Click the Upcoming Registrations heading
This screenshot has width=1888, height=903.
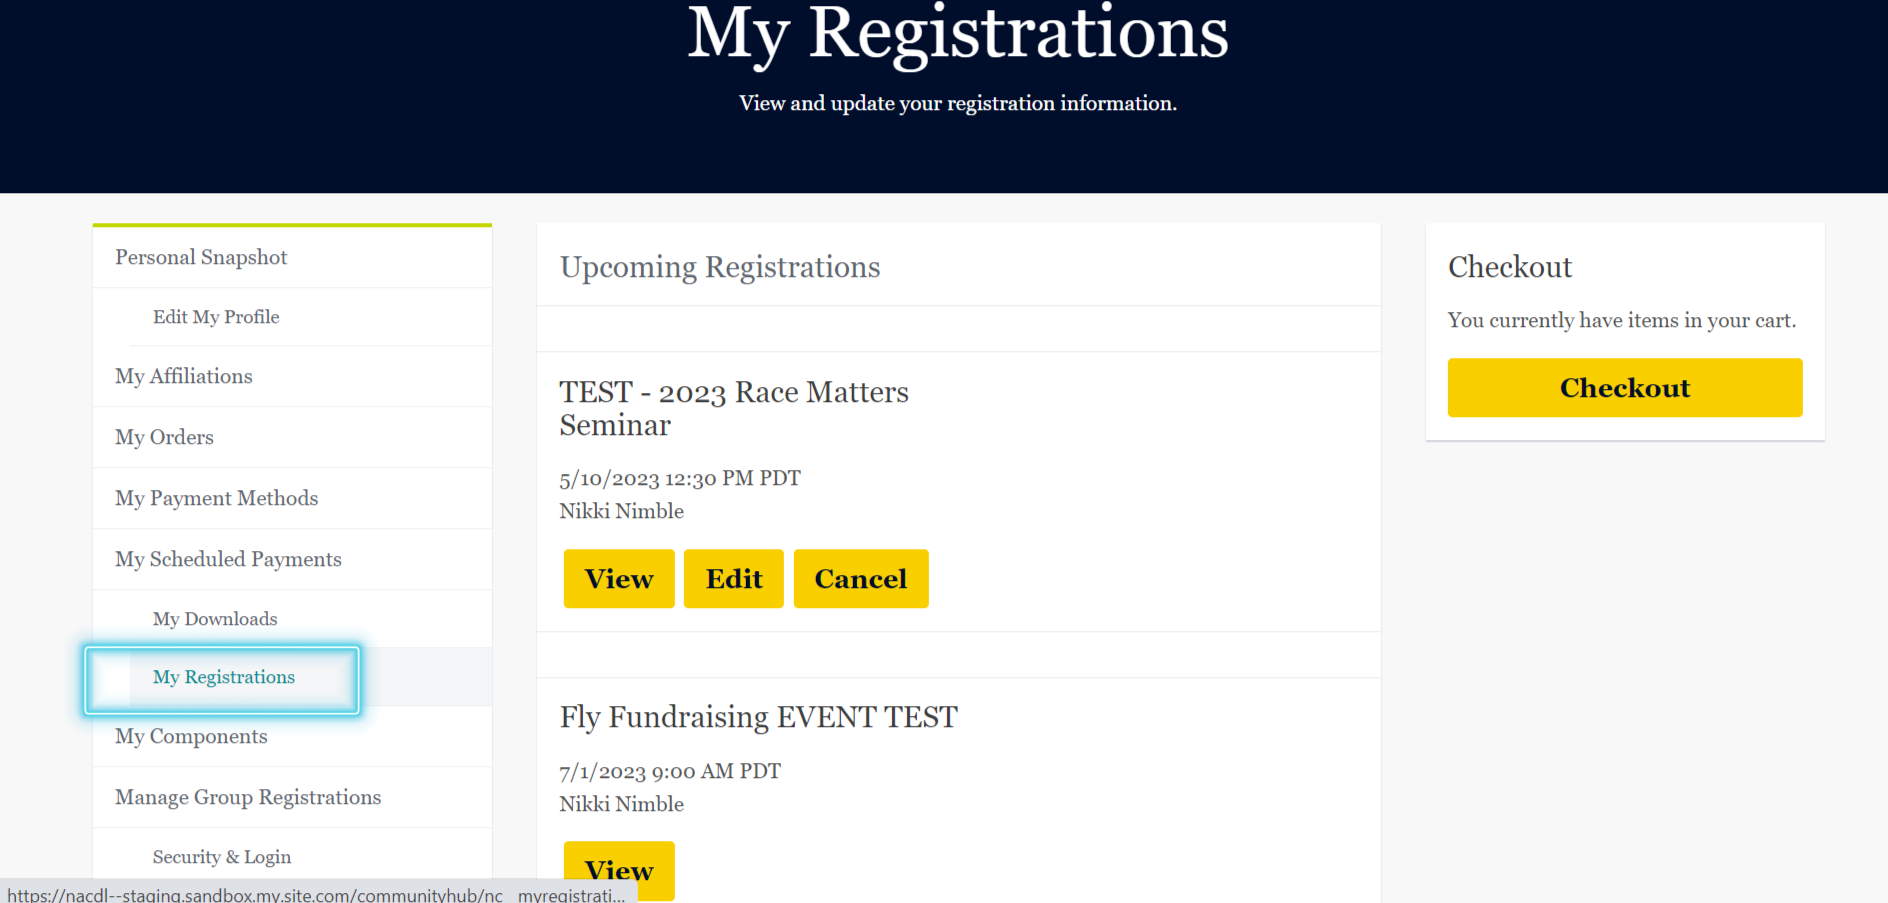click(720, 267)
